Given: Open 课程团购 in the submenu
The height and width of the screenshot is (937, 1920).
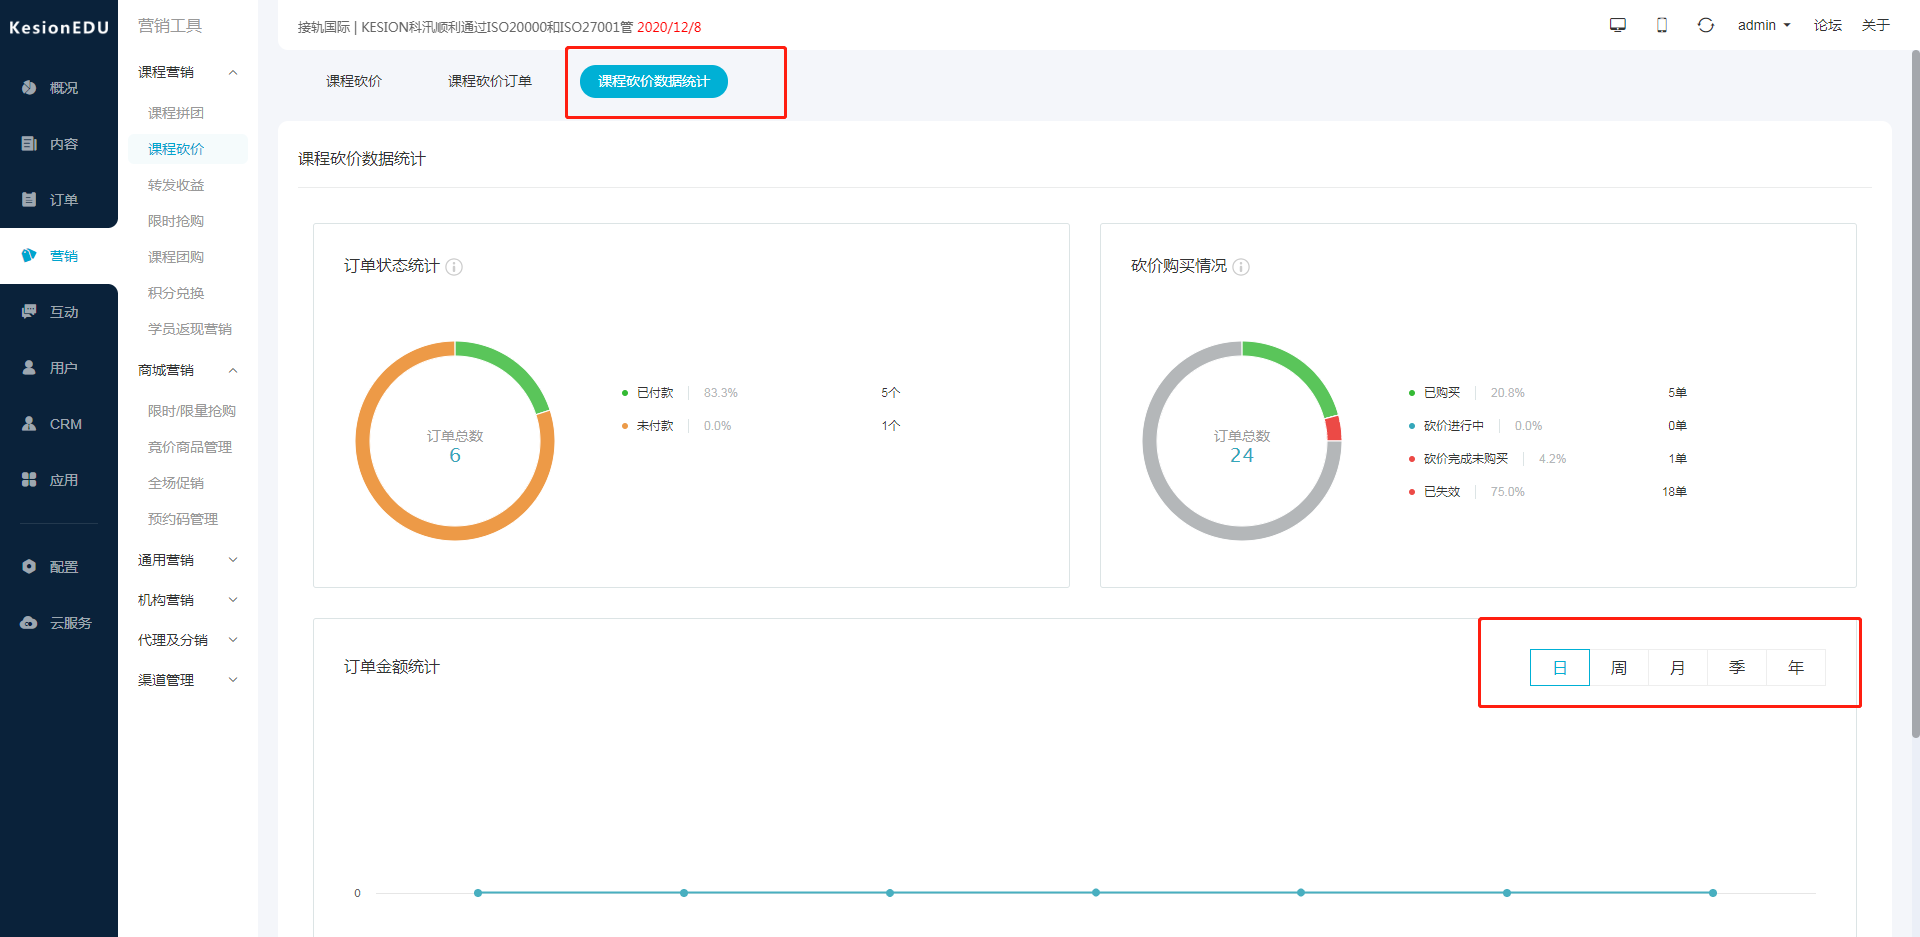Looking at the screenshot, I should 176,257.
